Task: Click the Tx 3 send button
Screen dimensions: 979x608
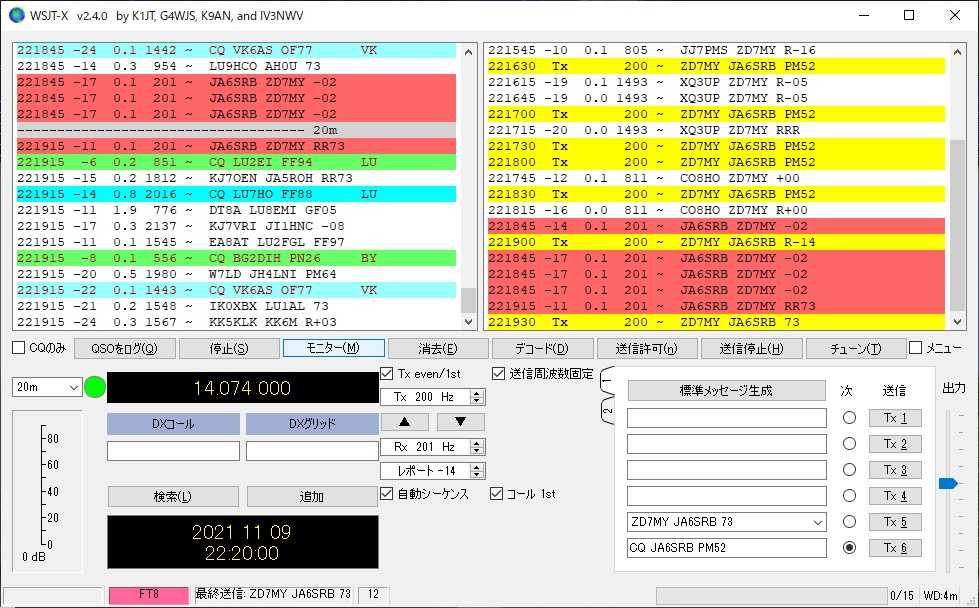Action: tap(895, 469)
